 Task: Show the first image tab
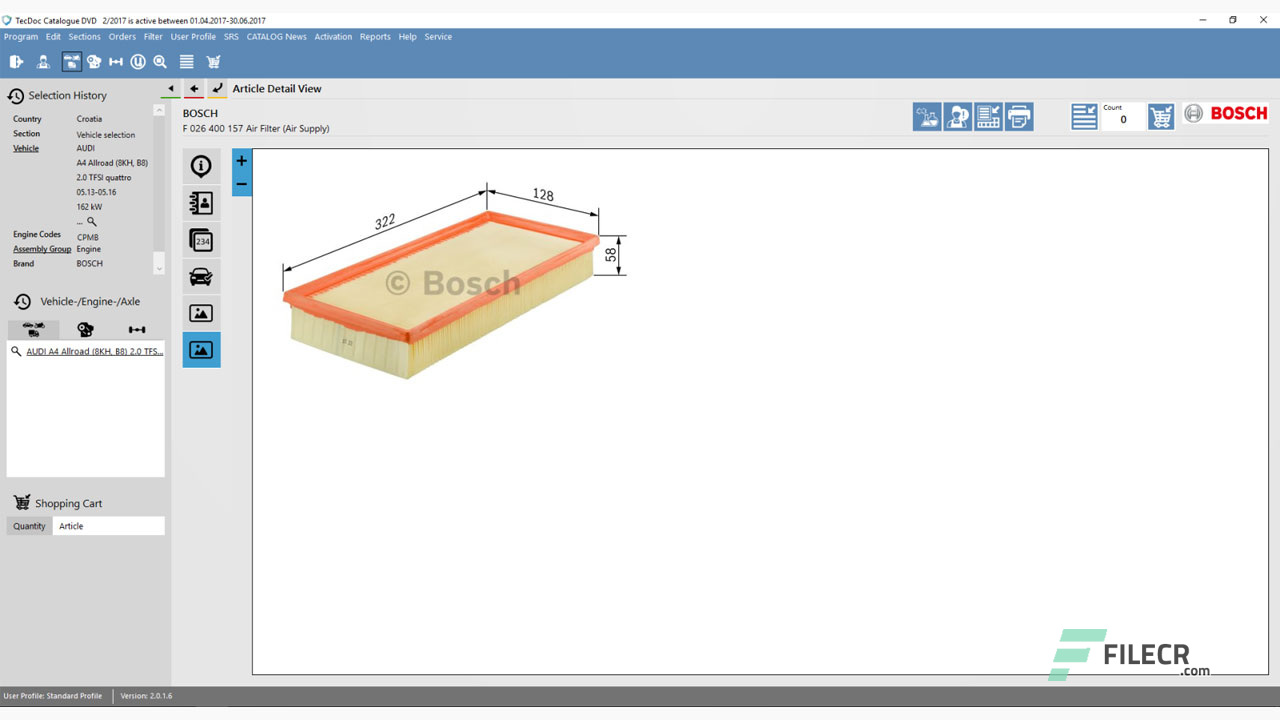pyautogui.click(x=201, y=313)
